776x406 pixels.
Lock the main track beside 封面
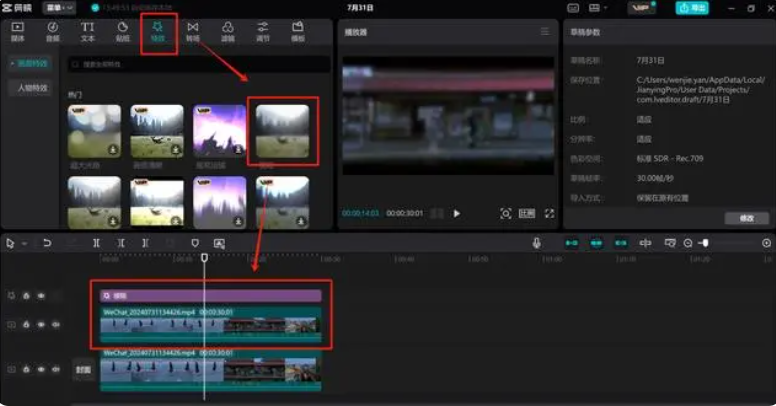tap(26, 369)
